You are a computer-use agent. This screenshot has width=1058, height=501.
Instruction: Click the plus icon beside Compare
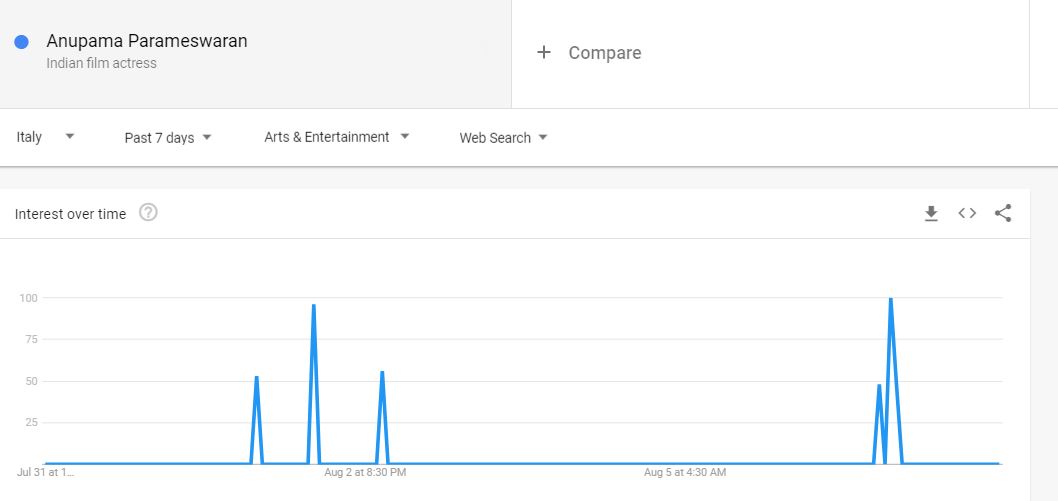[543, 52]
